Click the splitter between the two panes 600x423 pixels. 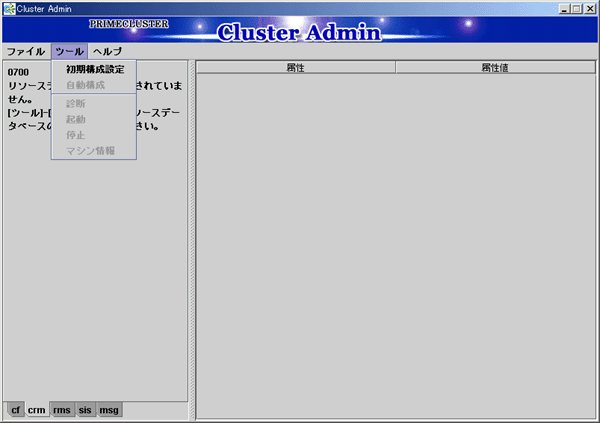click(192, 239)
